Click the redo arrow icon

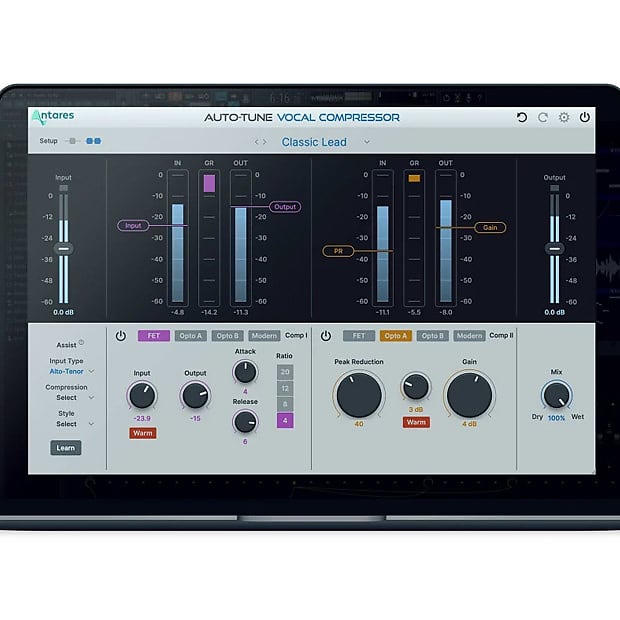click(x=543, y=117)
